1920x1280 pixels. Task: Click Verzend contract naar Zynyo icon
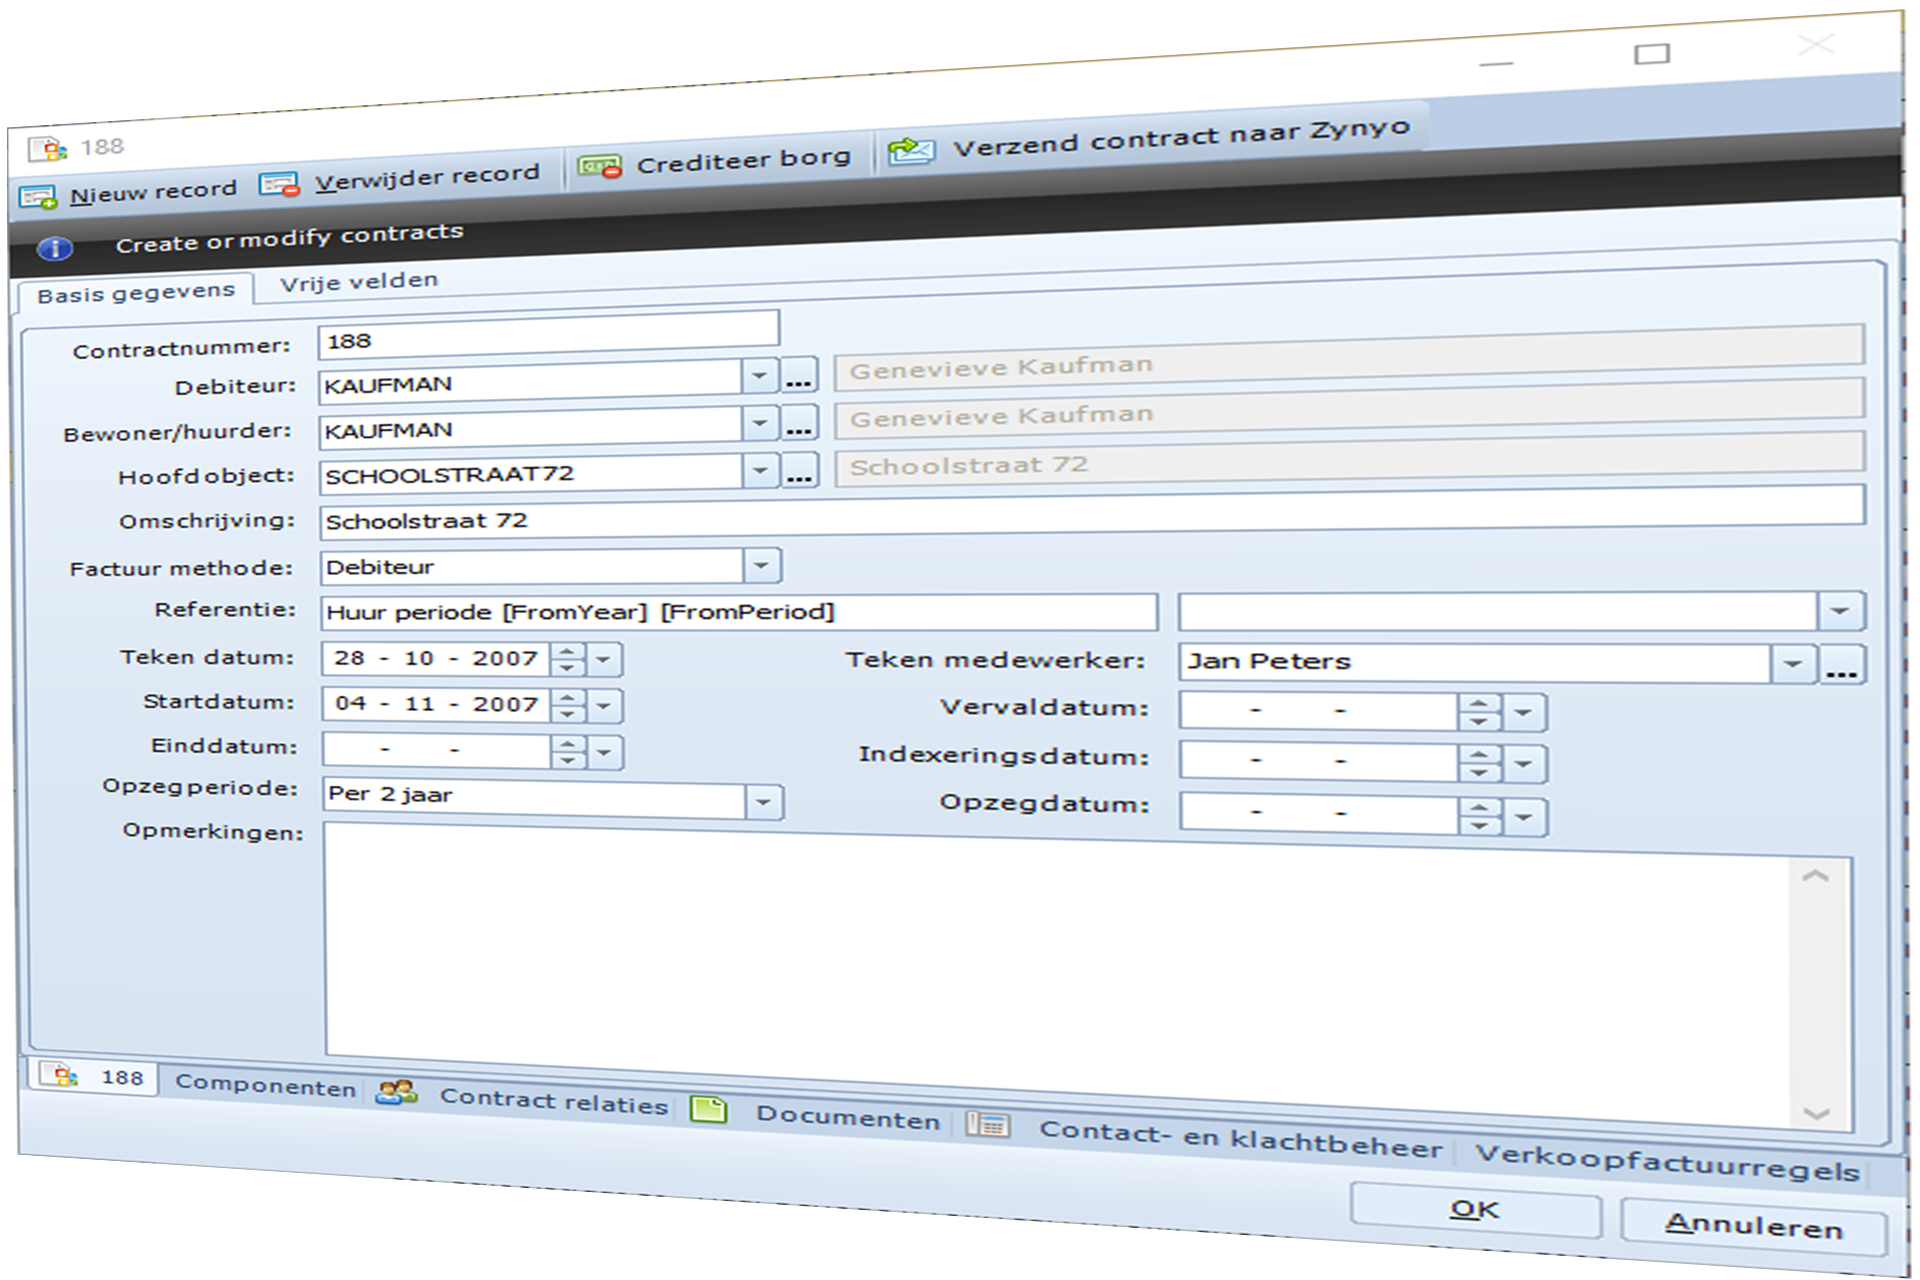pyautogui.click(x=911, y=151)
